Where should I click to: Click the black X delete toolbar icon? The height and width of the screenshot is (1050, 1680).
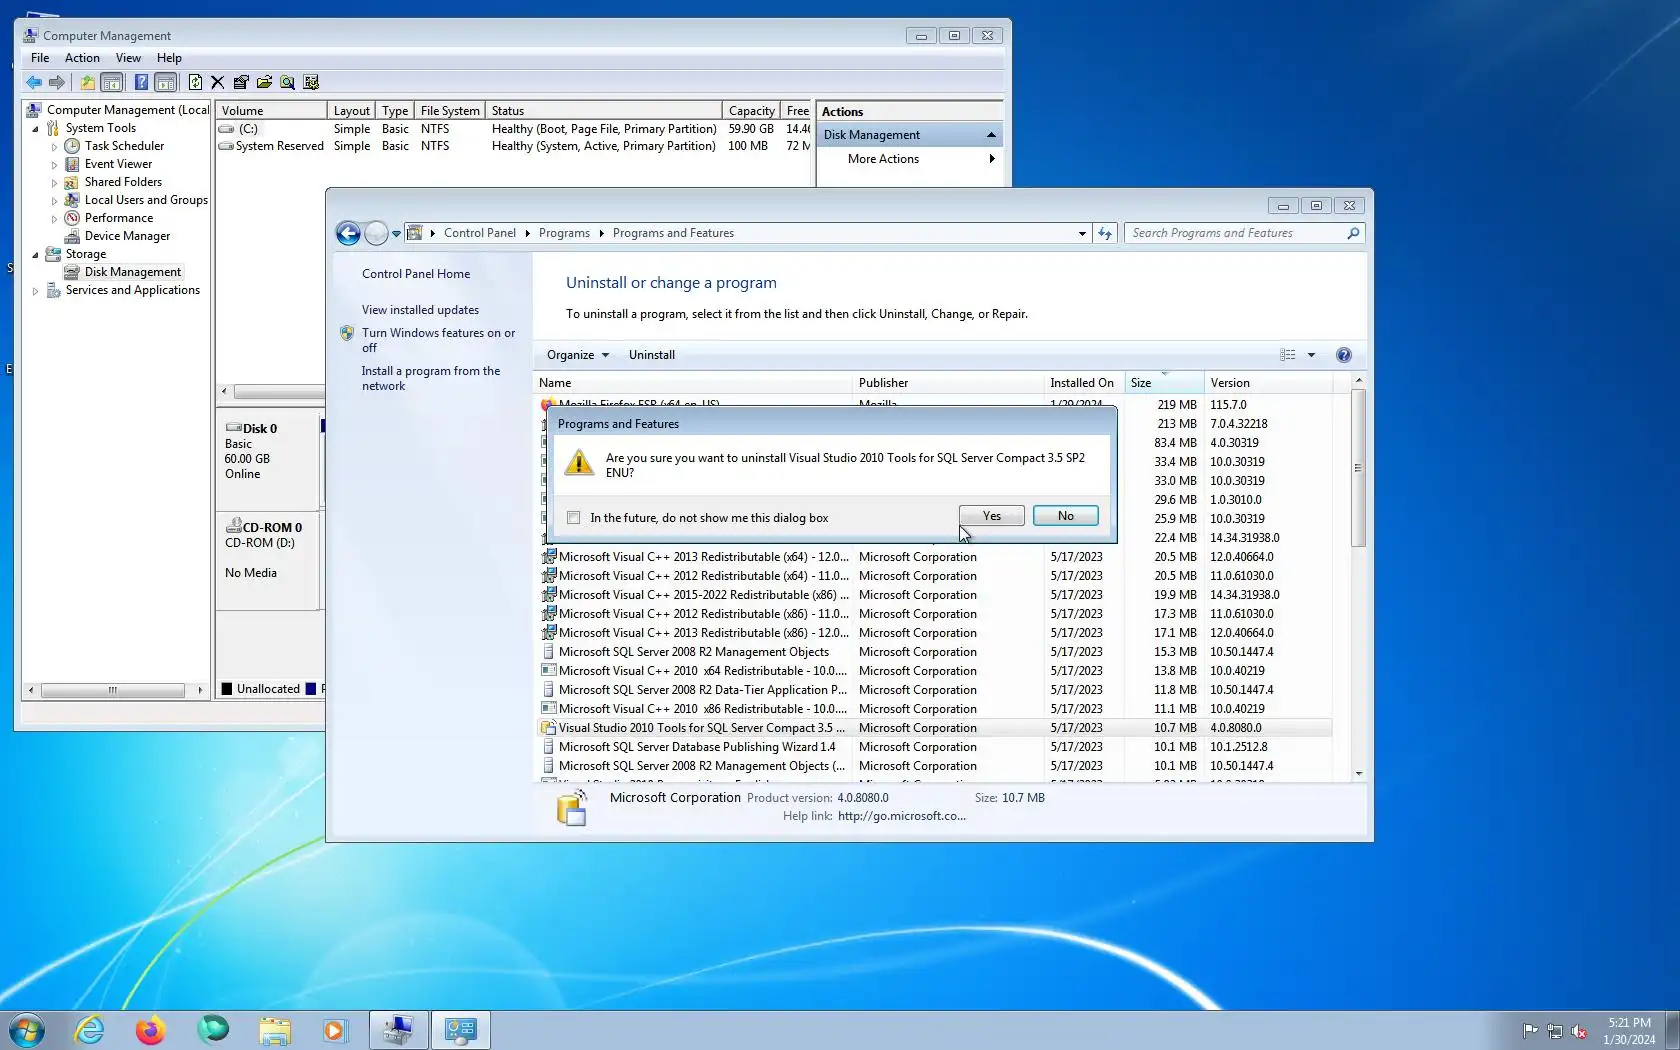[217, 82]
